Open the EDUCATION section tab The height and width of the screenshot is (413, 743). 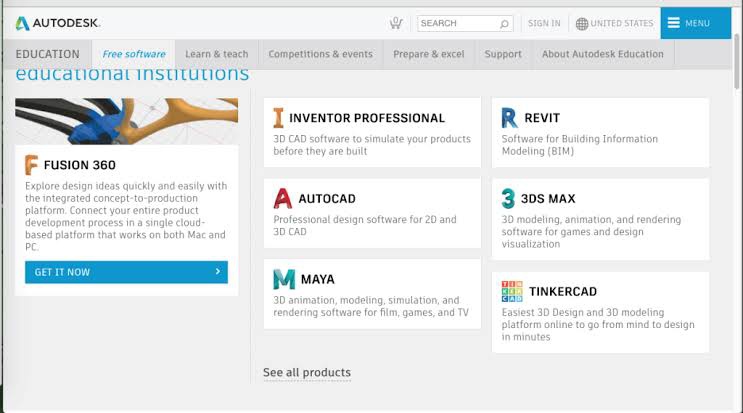point(47,54)
